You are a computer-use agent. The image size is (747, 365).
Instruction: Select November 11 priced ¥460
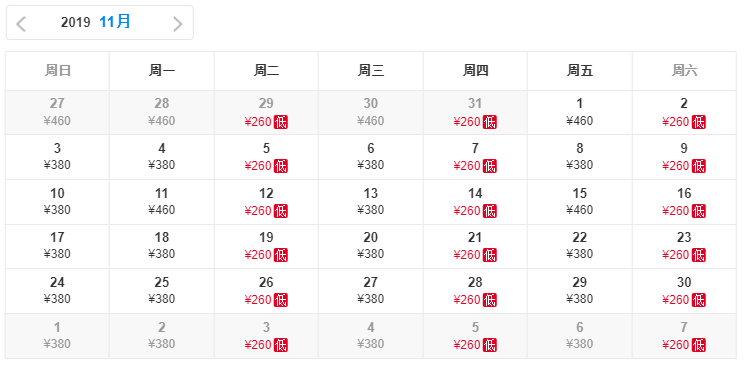[x=162, y=202]
